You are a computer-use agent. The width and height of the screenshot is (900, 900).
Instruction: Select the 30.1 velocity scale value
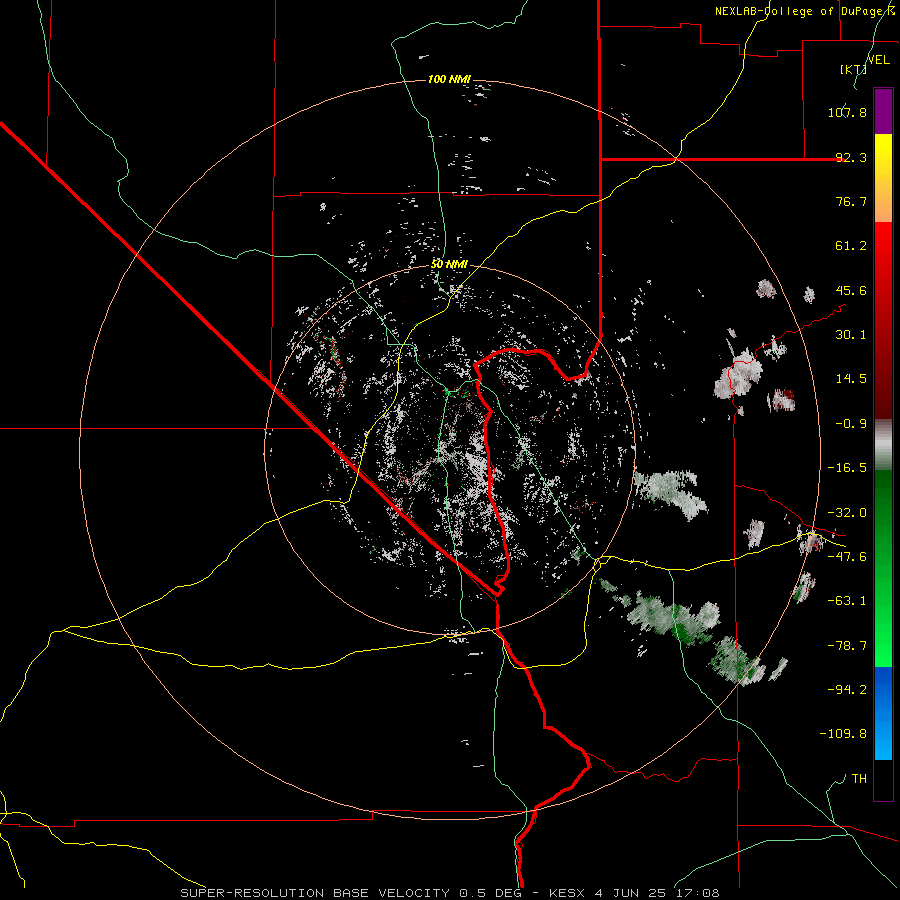coord(851,335)
